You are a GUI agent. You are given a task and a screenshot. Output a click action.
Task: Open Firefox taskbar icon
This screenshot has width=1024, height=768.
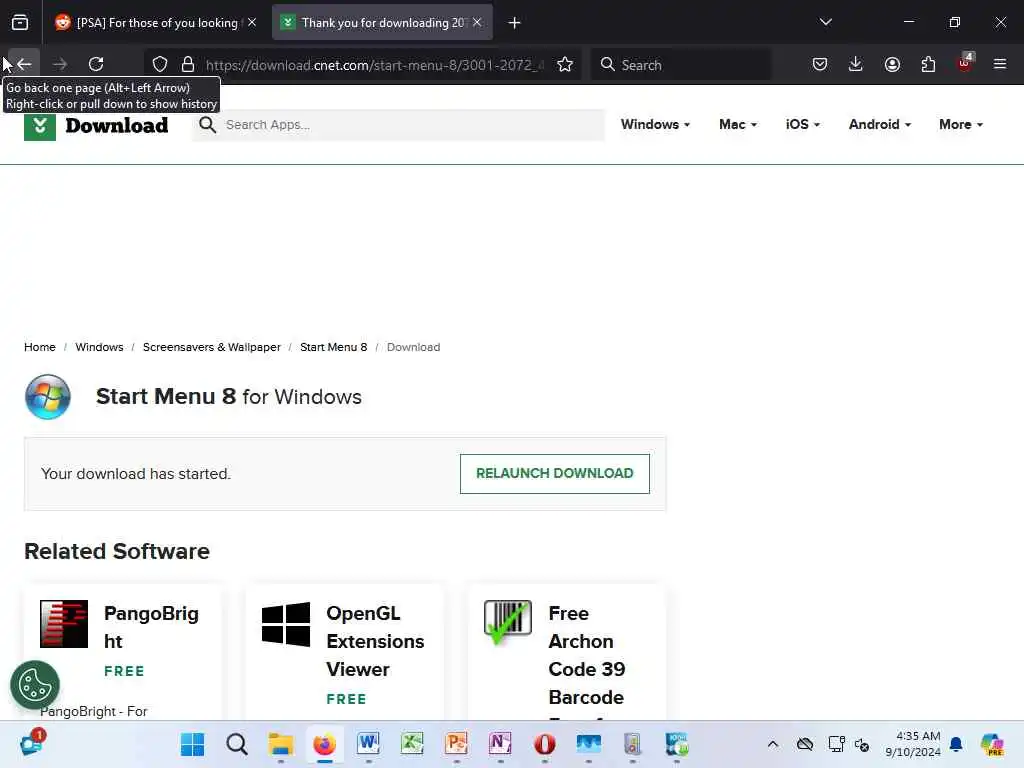tap(325, 744)
